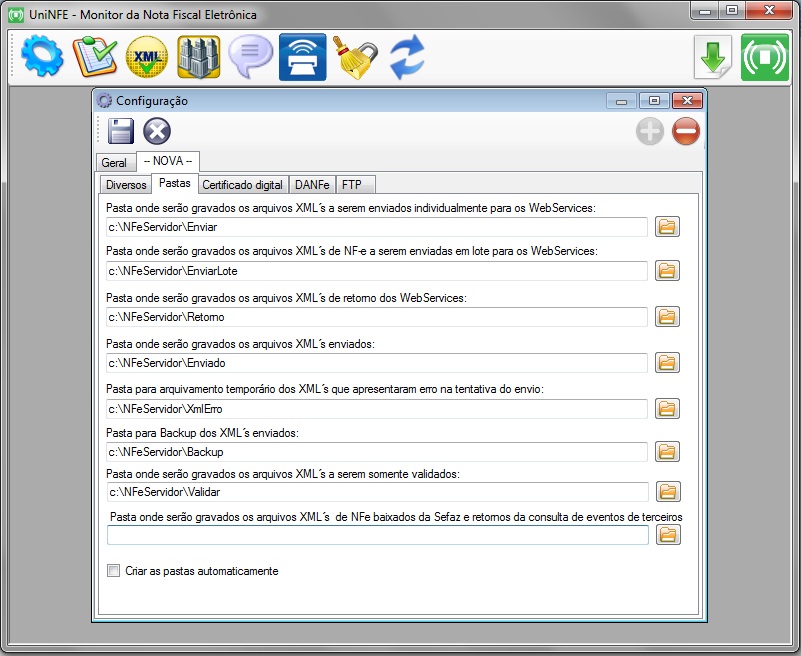Click the c:\NFeServidor\Validar path field
Screen dimensions: 801x656
378,492
